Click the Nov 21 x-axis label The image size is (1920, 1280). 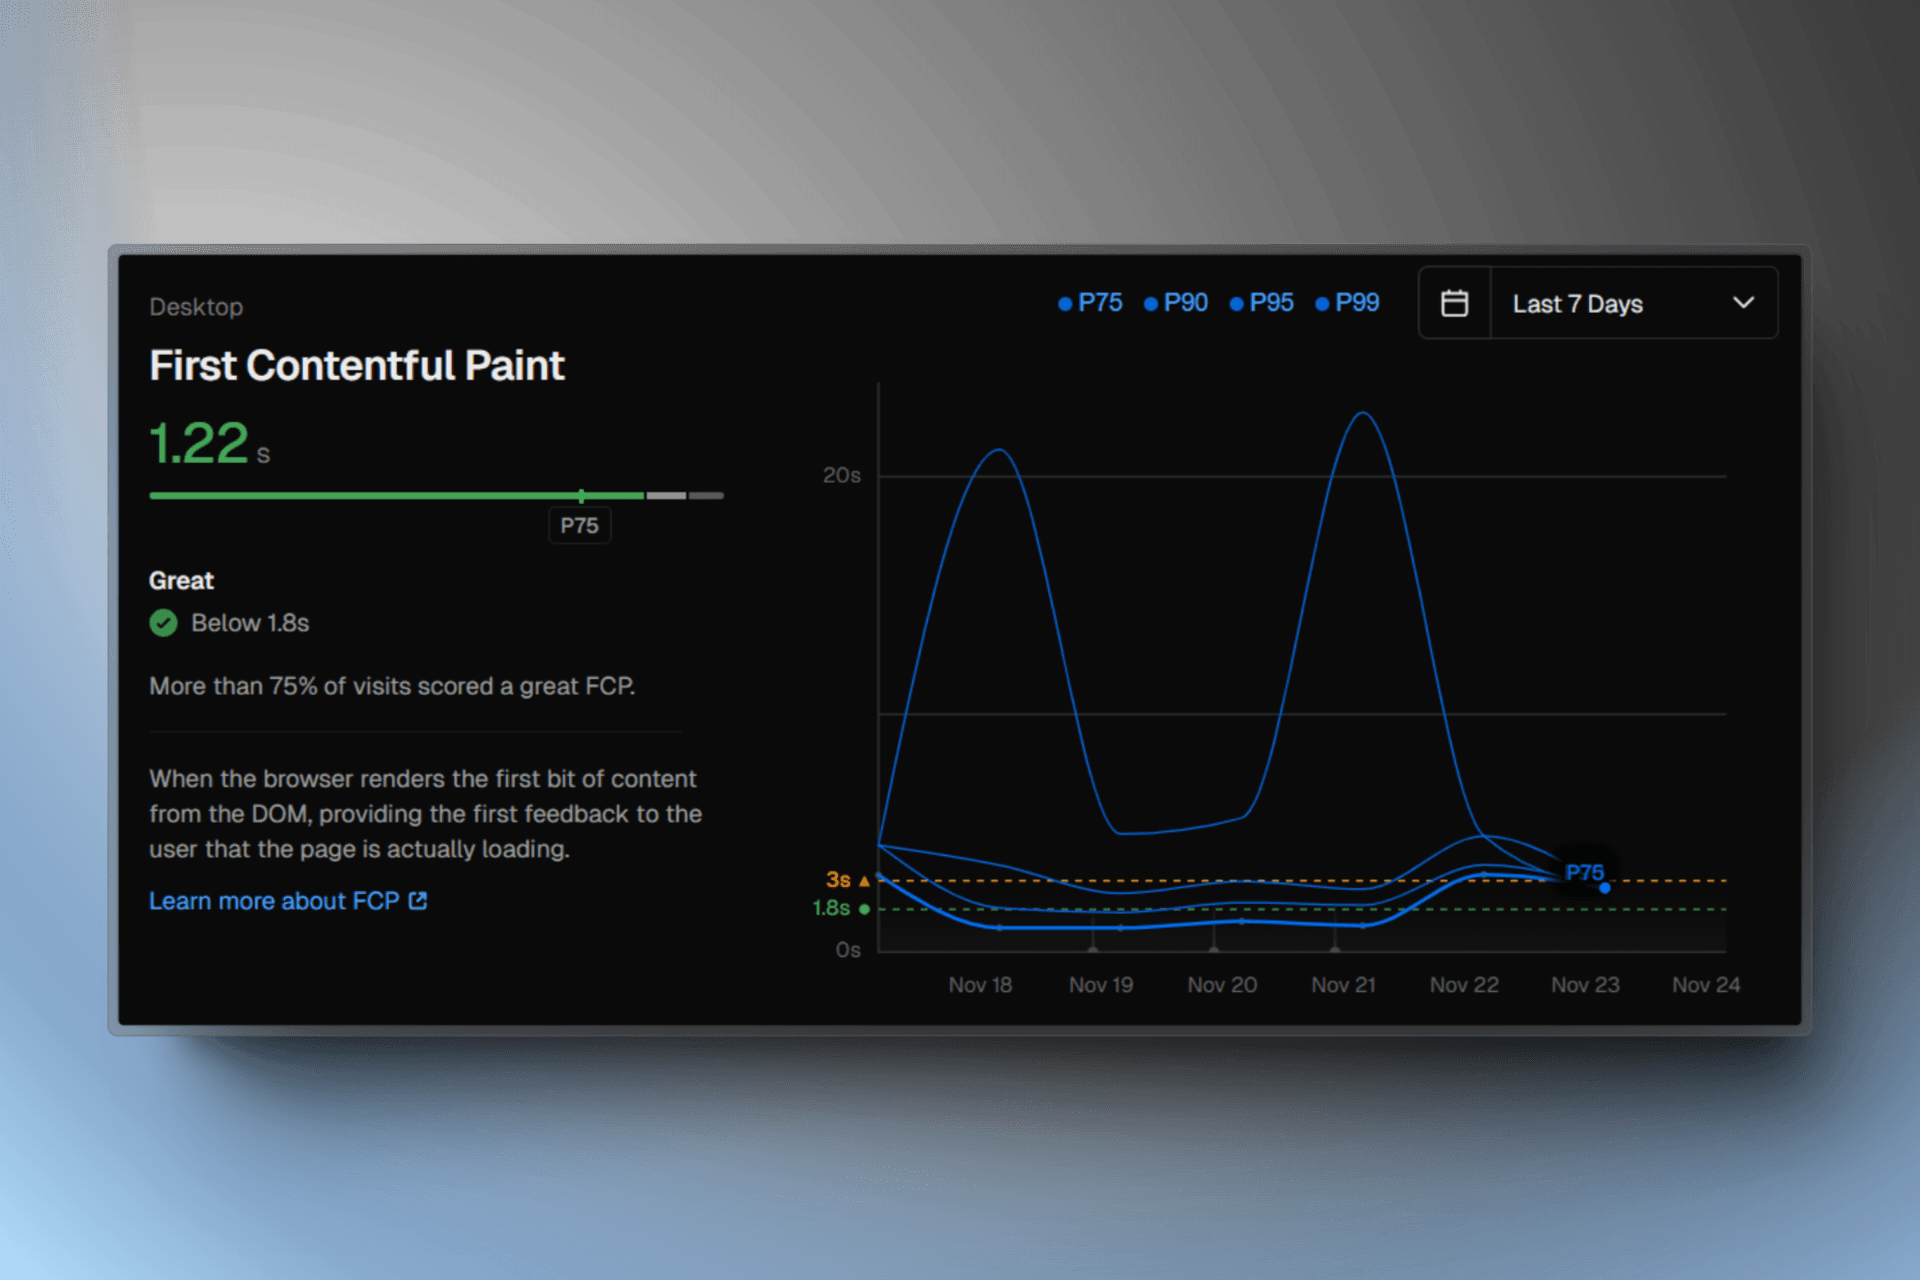tap(1343, 985)
